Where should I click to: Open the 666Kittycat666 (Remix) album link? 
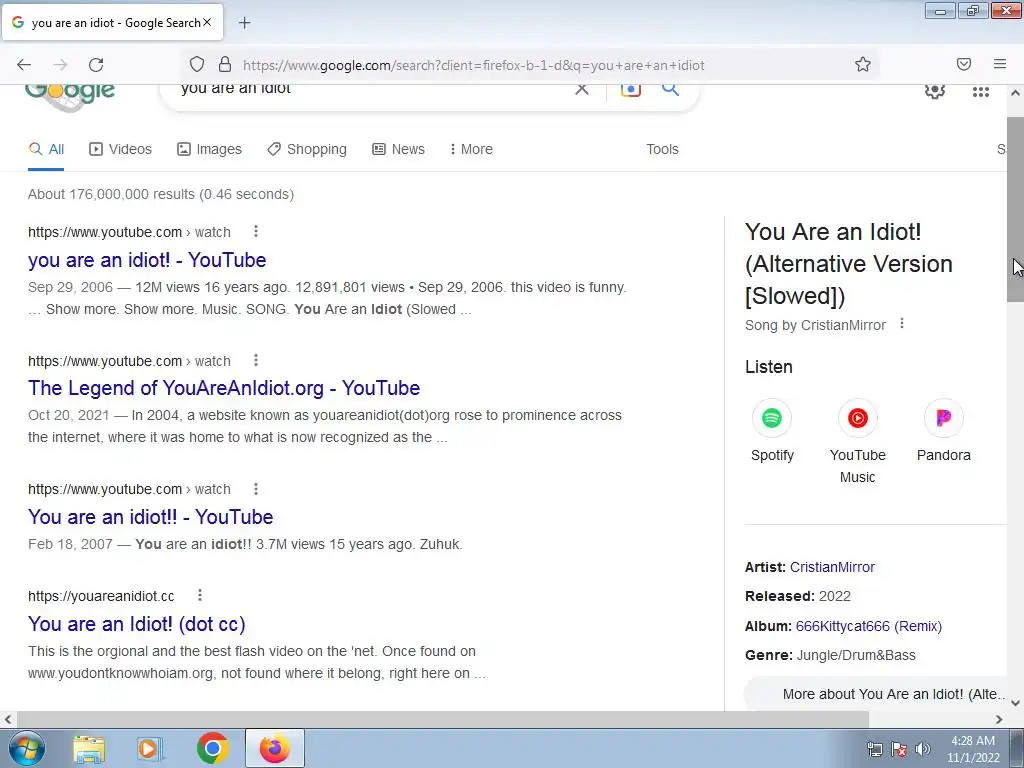869,626
